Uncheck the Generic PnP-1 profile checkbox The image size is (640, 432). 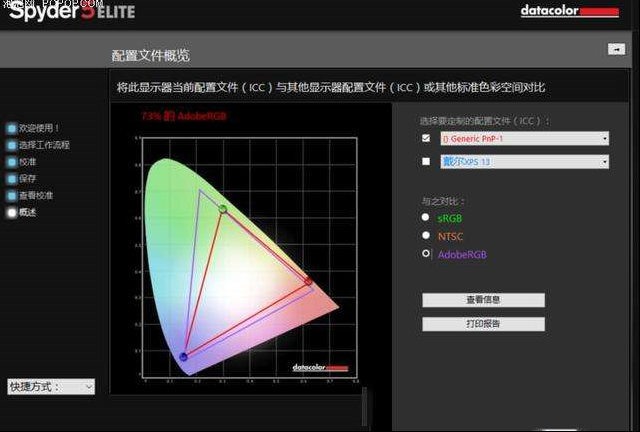[x=426, y=138]
